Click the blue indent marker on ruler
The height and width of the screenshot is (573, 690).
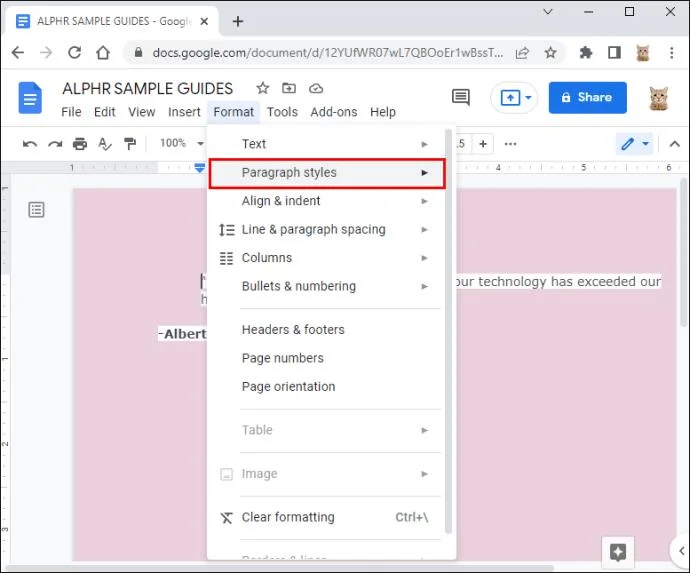click(x=199, y=168)
